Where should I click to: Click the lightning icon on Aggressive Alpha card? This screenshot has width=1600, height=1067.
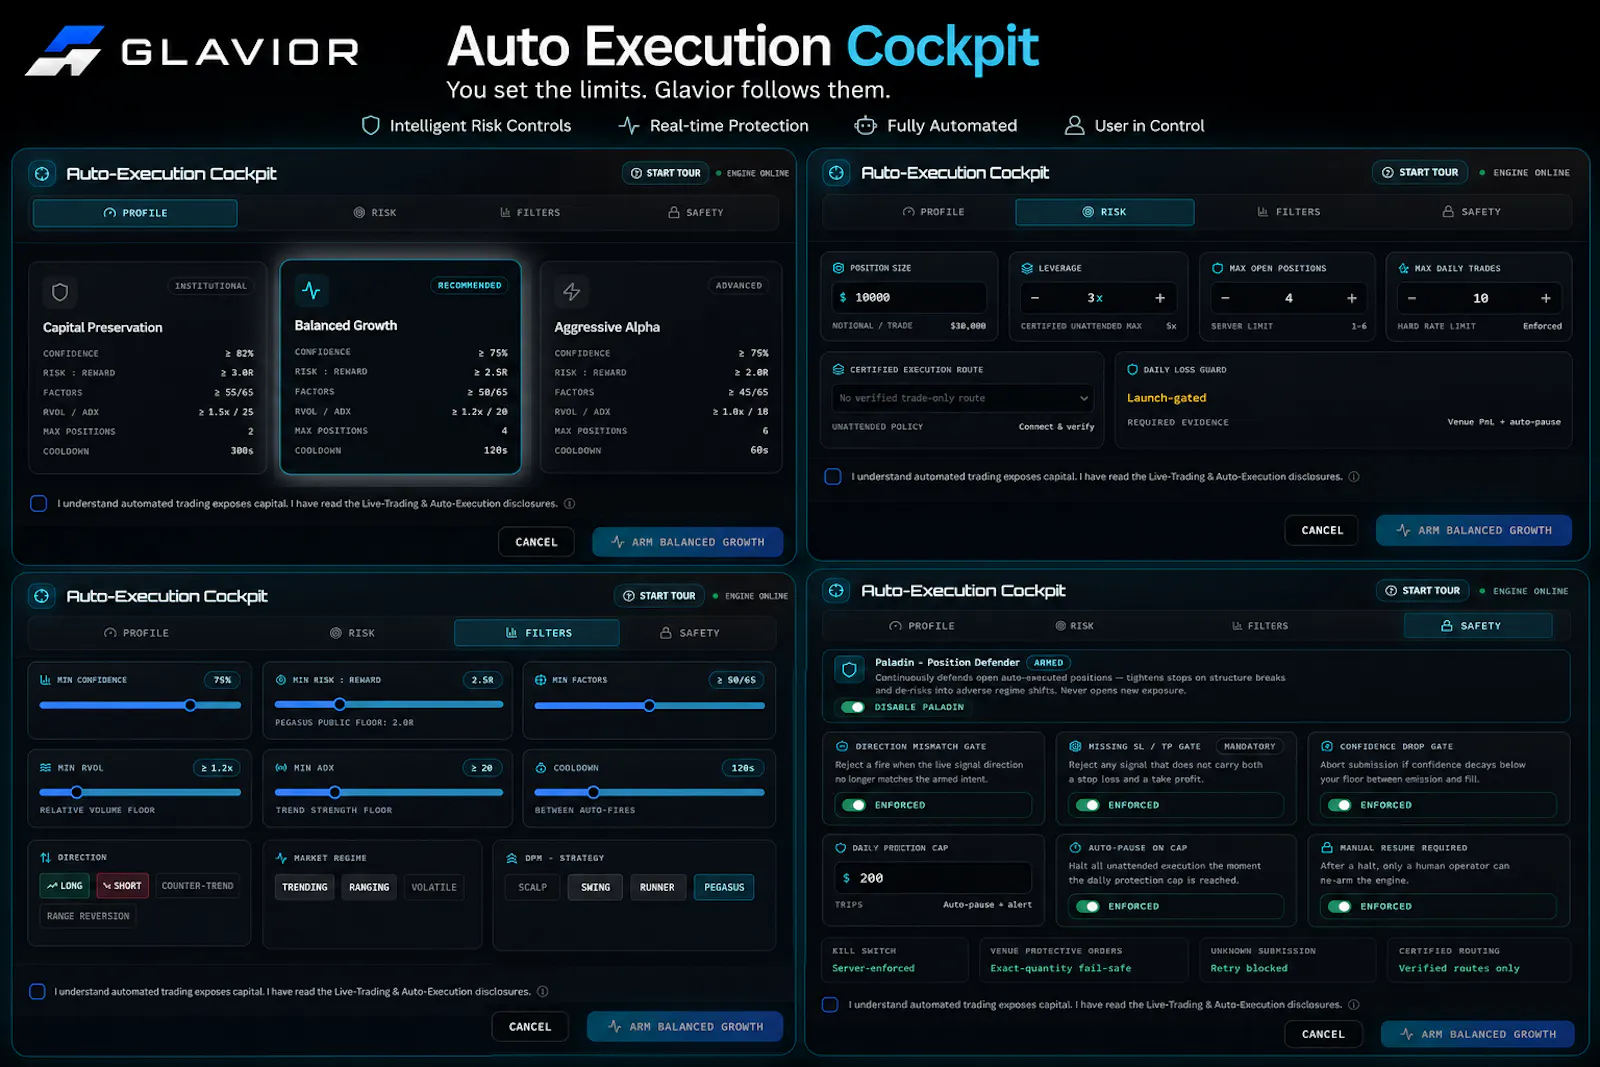click(571, 291)
